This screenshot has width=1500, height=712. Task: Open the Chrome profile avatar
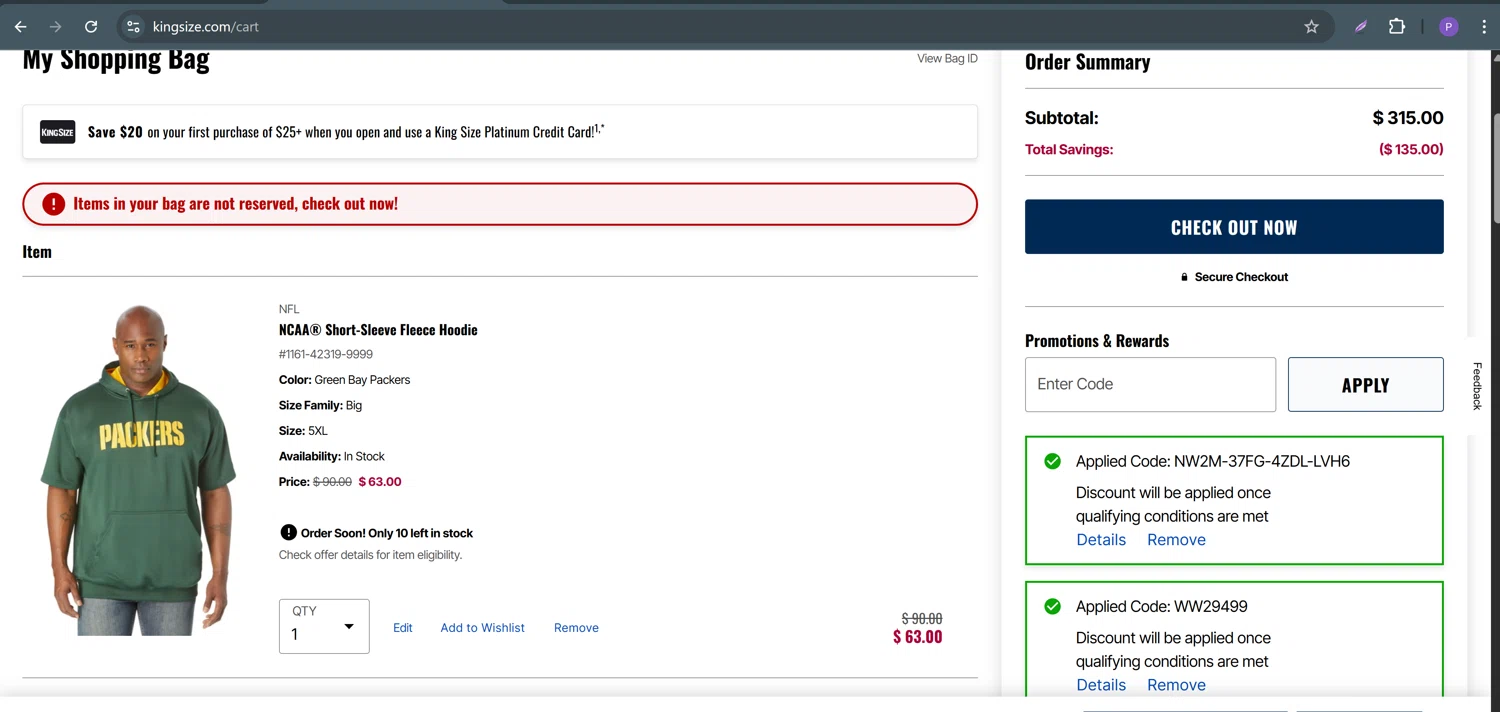coord(1449,27)
